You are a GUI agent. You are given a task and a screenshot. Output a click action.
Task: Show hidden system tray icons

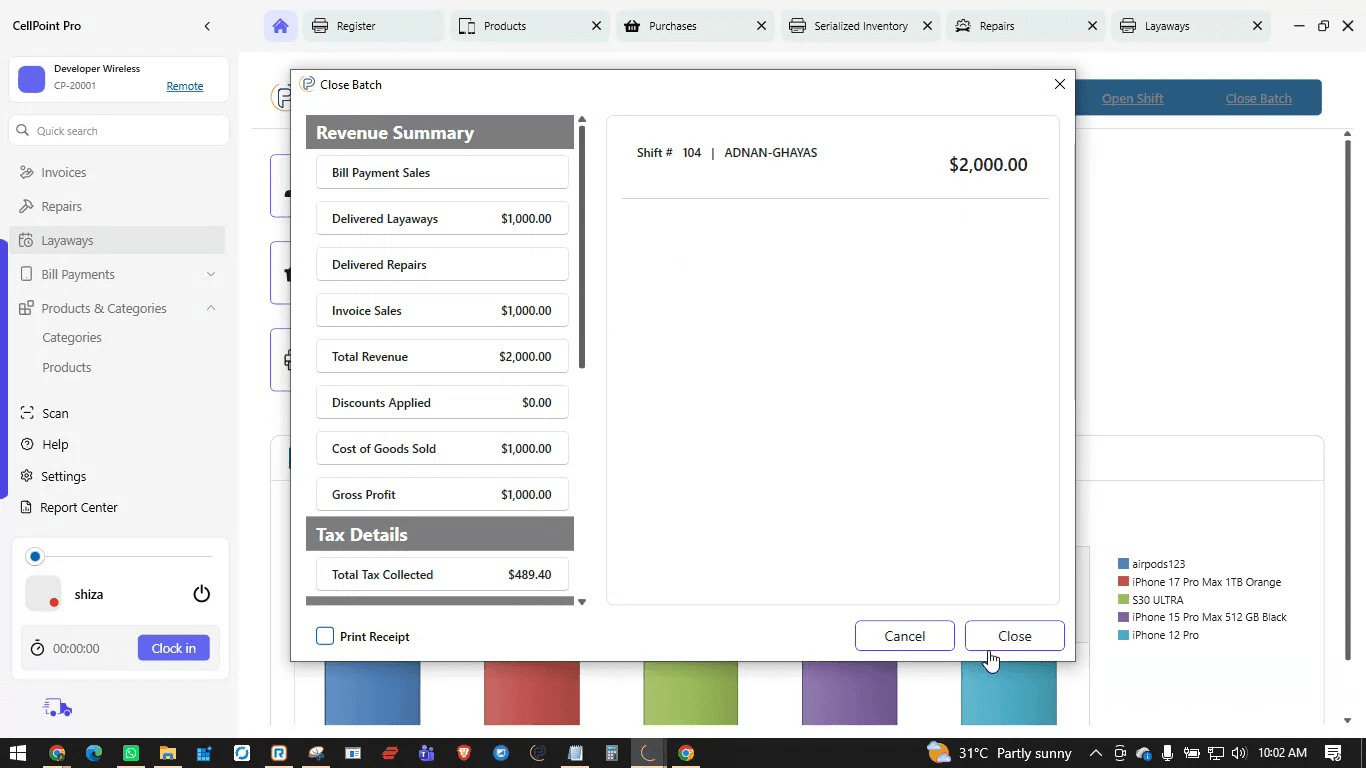(x=1095, y=753)
